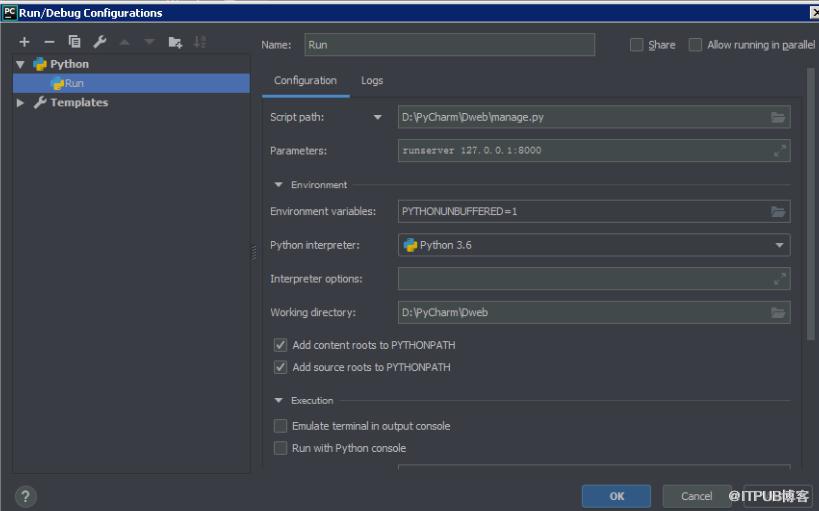Select the Run configuration in the tree

[131, 83]
